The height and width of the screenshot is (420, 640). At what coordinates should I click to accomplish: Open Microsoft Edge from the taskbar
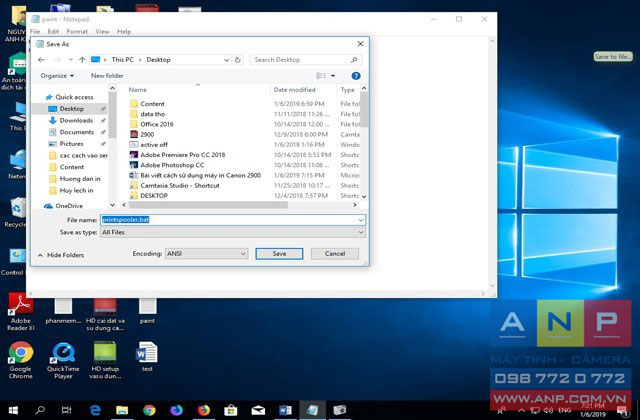pos(95,410)
